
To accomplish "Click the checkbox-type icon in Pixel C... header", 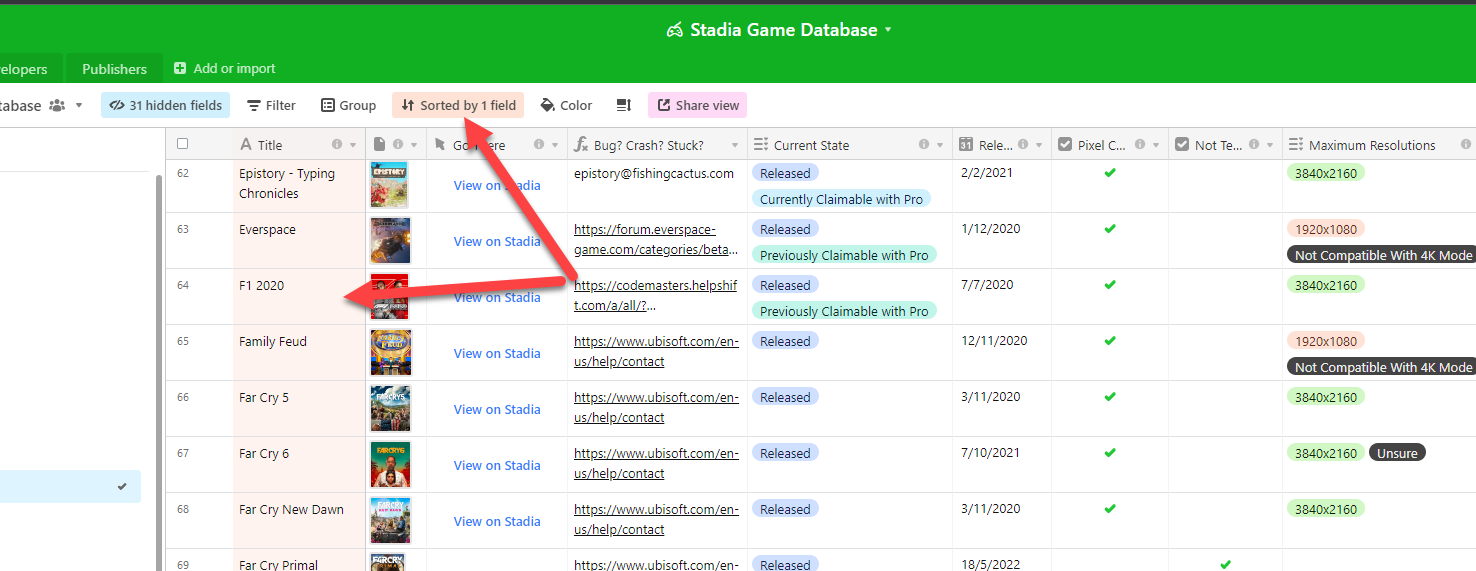I will 1065,144.
